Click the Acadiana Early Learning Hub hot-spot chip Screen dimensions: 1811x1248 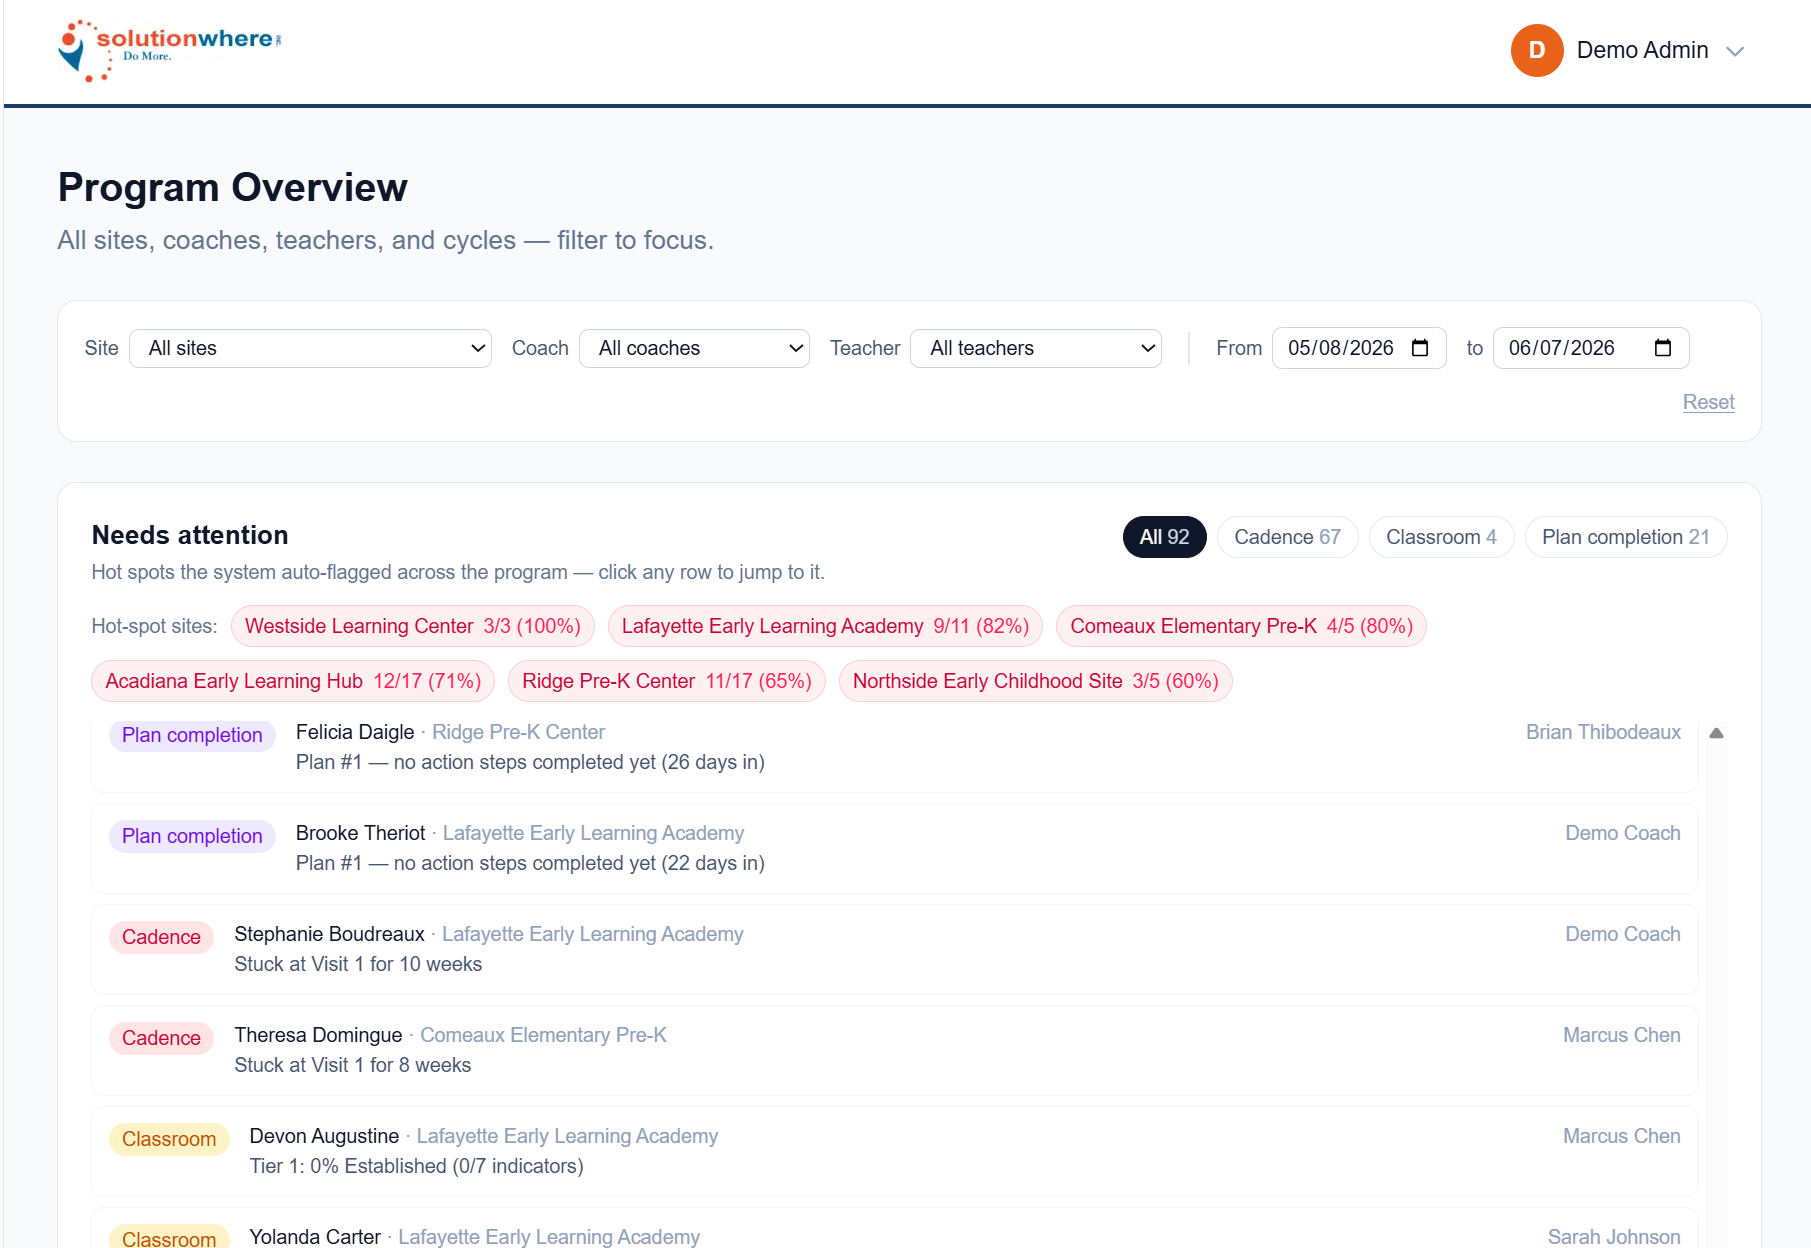point(293,681)
